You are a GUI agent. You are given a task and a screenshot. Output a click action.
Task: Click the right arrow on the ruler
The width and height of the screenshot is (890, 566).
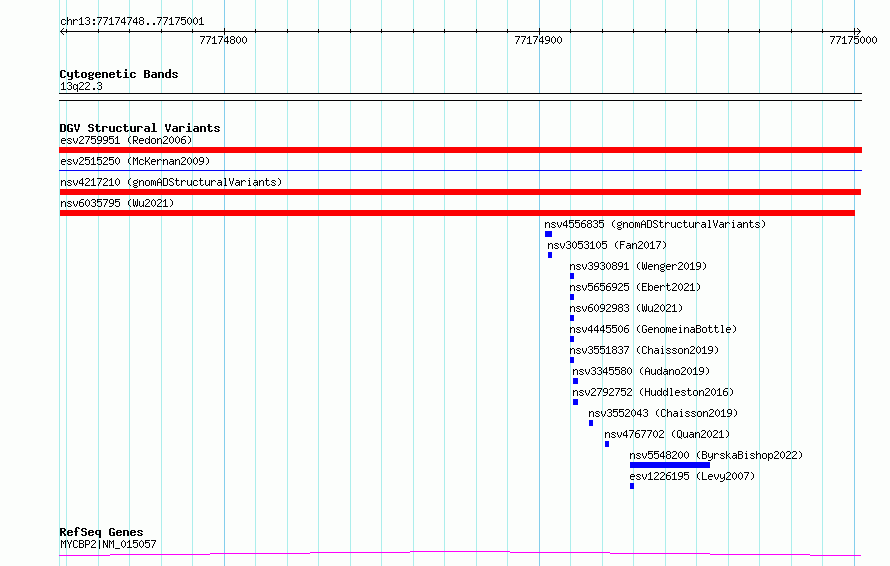(858, 32)
